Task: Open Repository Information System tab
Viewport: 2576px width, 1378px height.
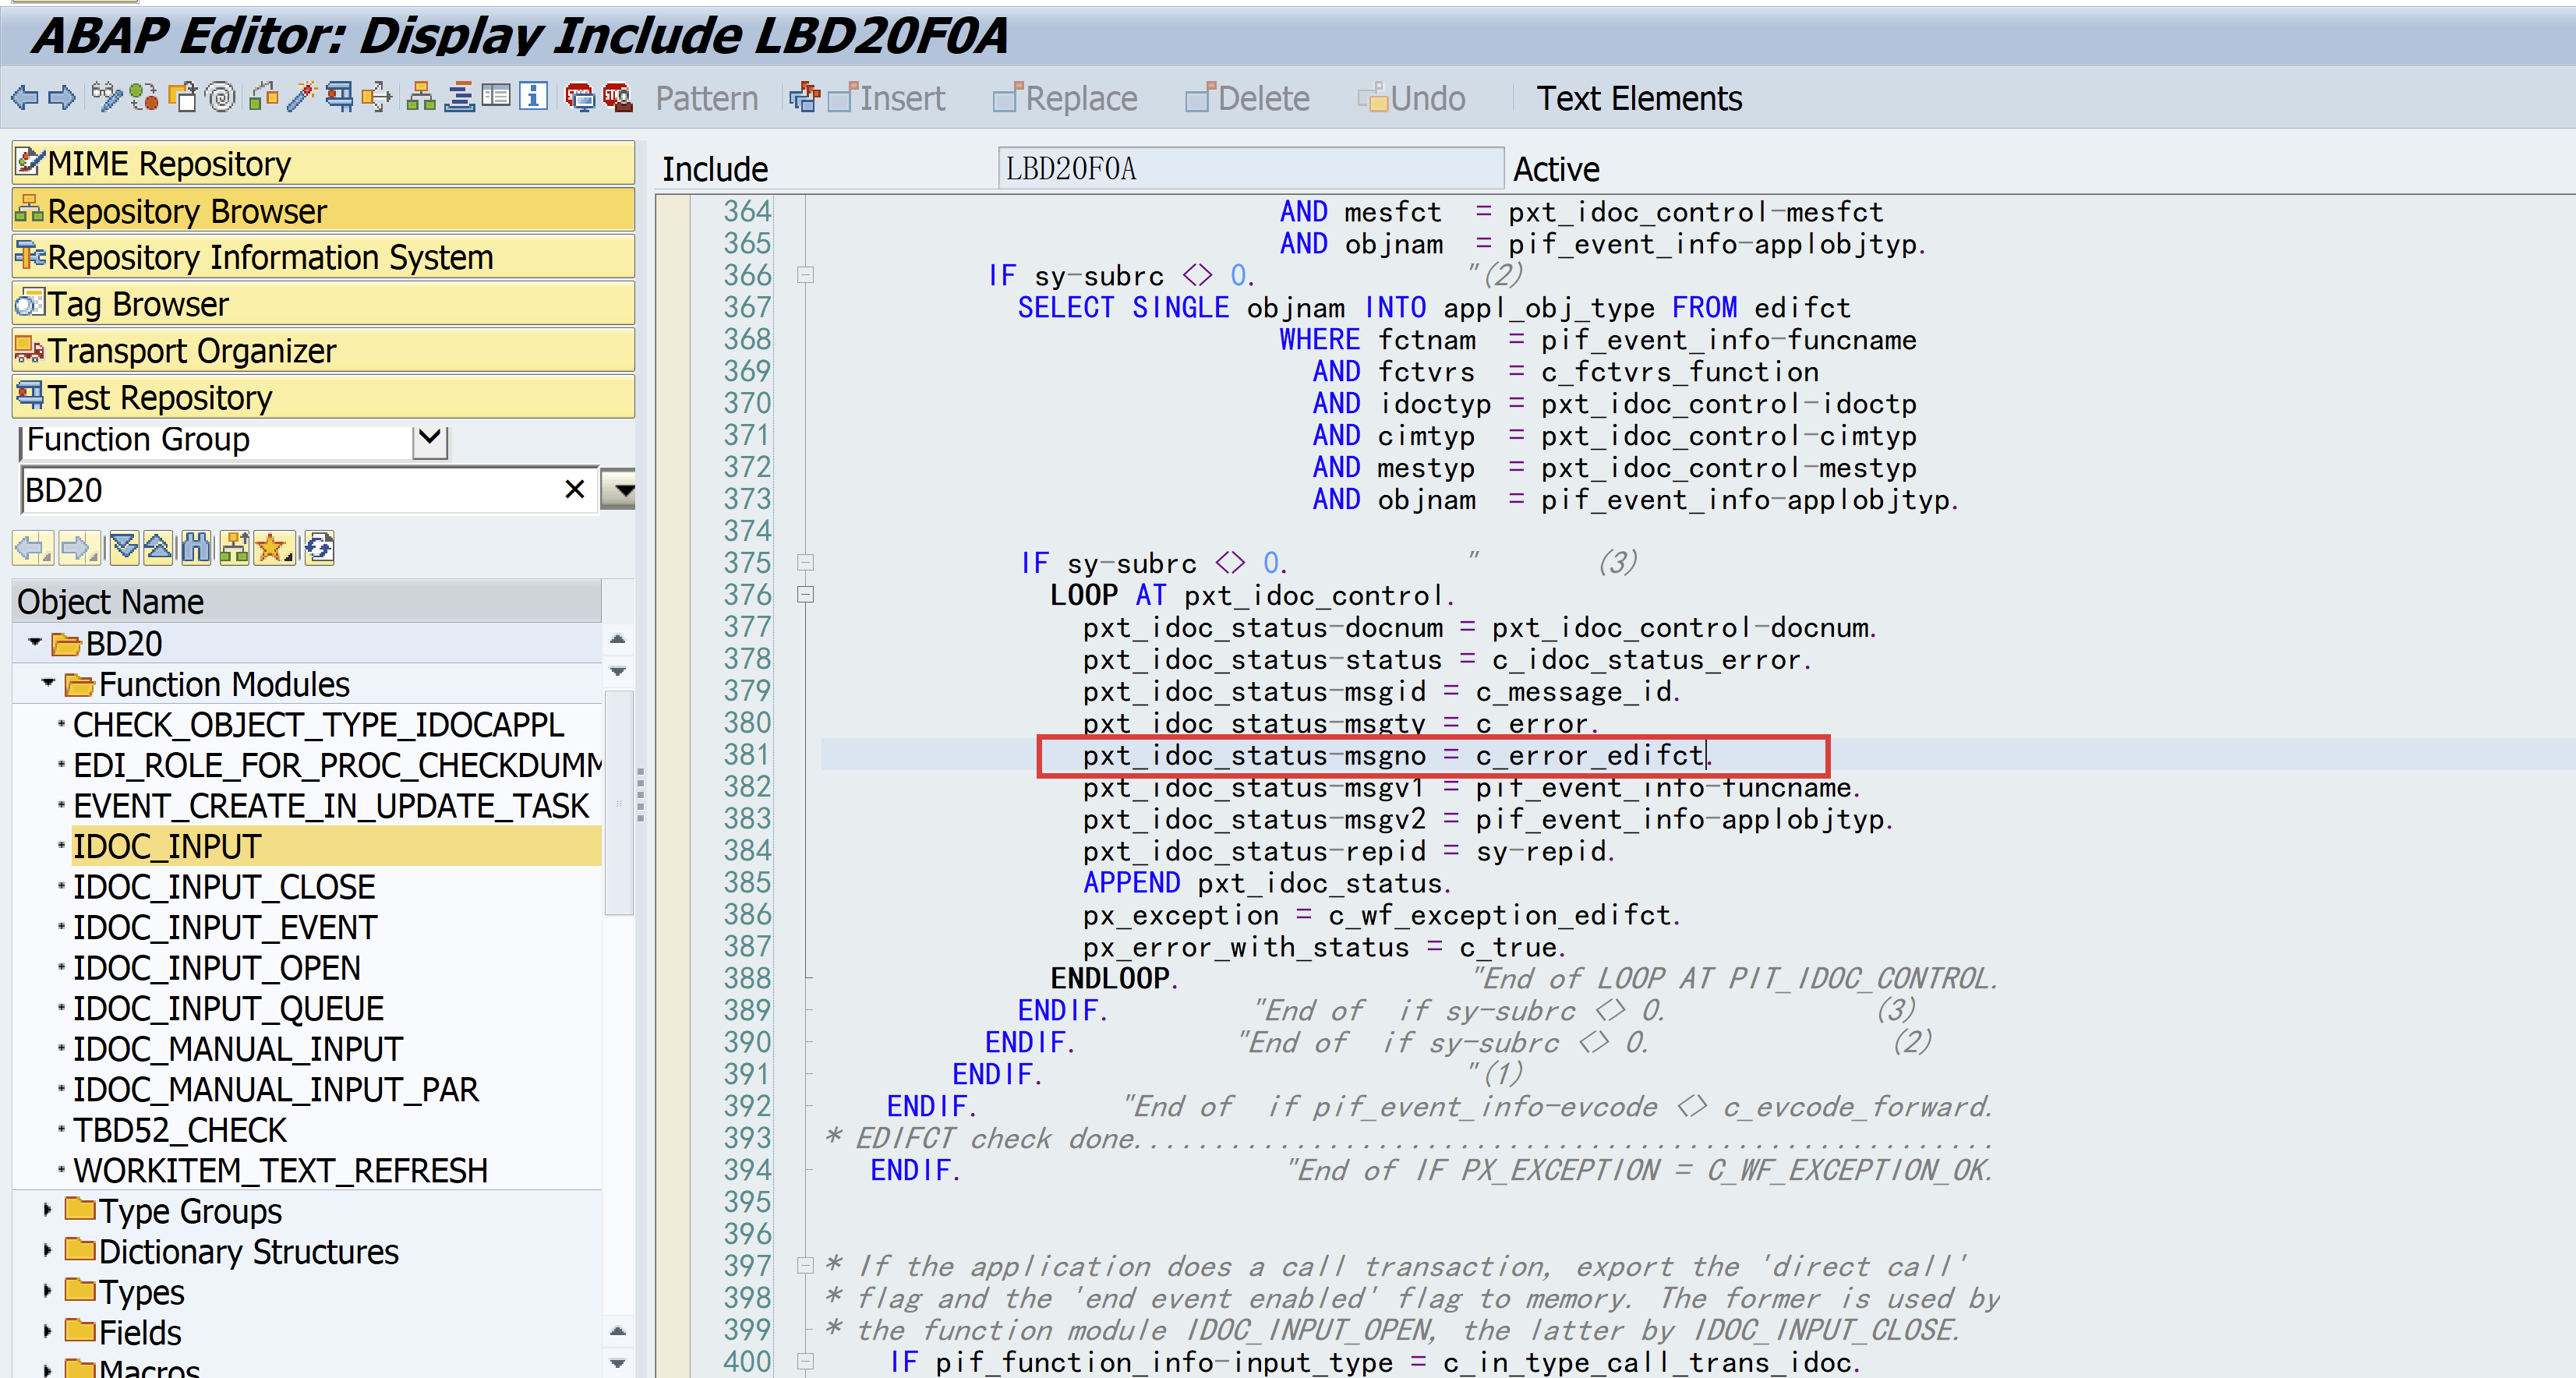Action: [323, 257]
